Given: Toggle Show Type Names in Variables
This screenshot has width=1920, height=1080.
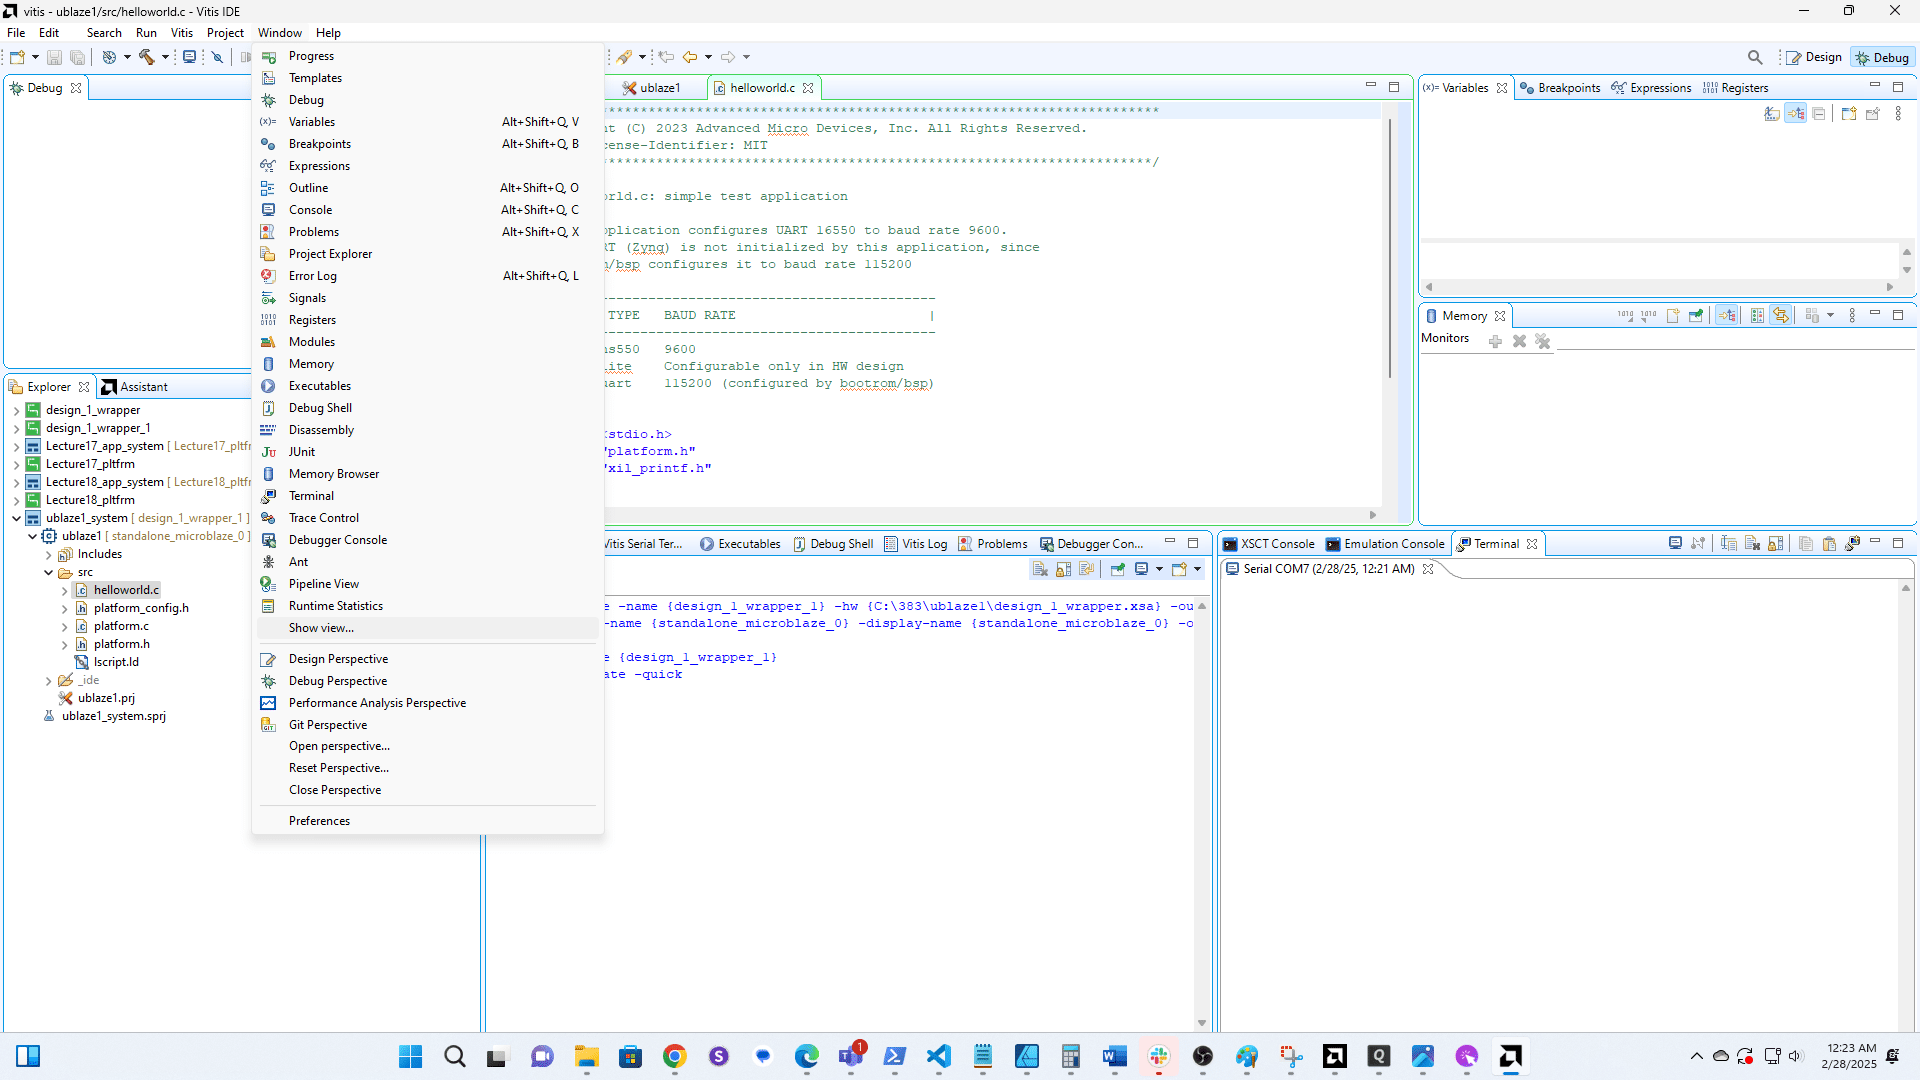Looking at the screenshot, I should point(1772,114).
